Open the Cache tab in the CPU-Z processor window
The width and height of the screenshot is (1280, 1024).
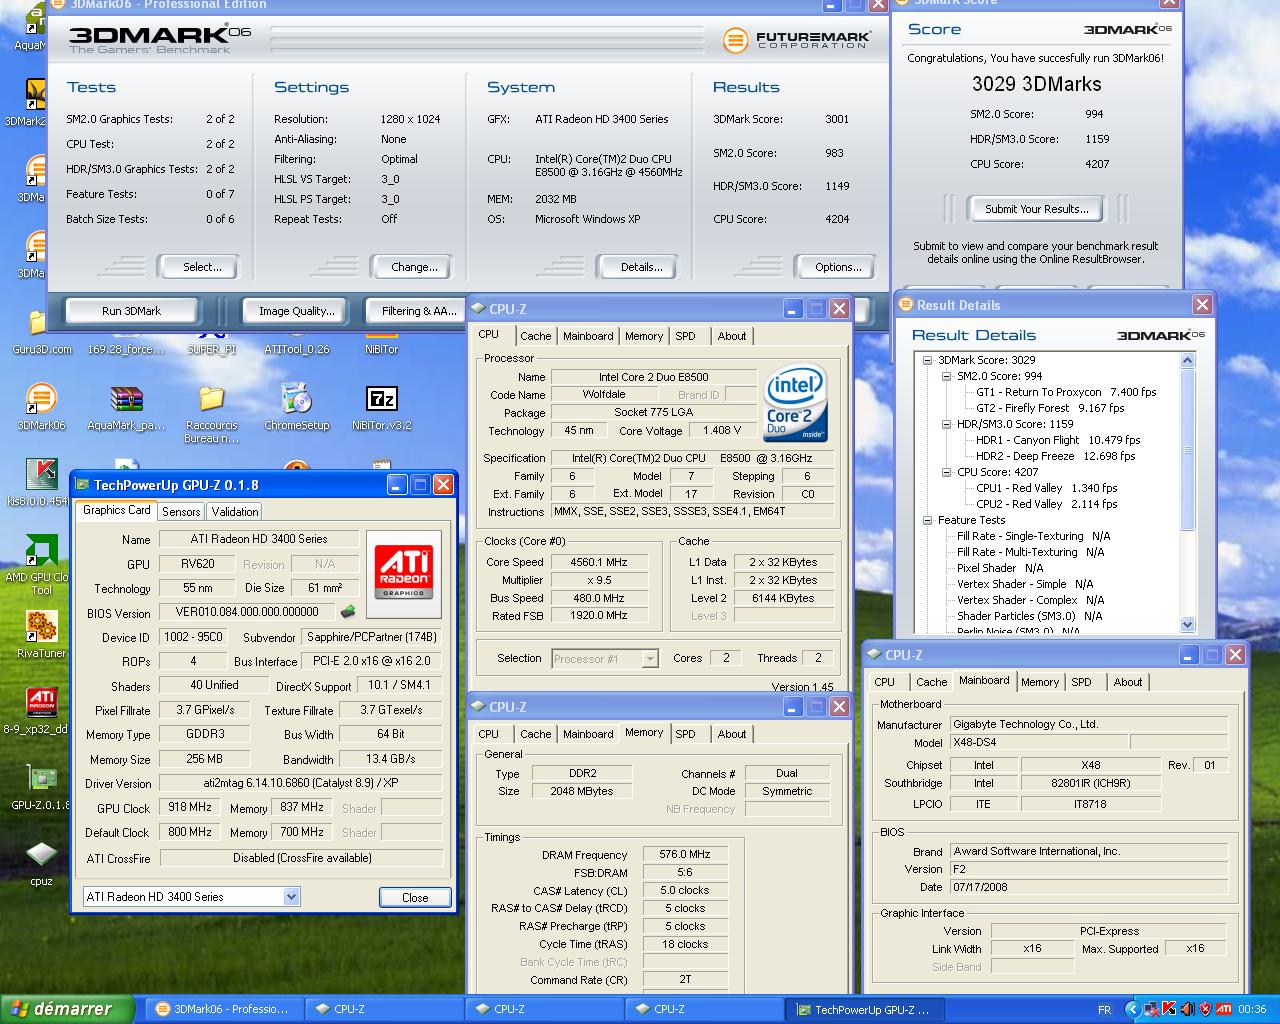[535, 336]
